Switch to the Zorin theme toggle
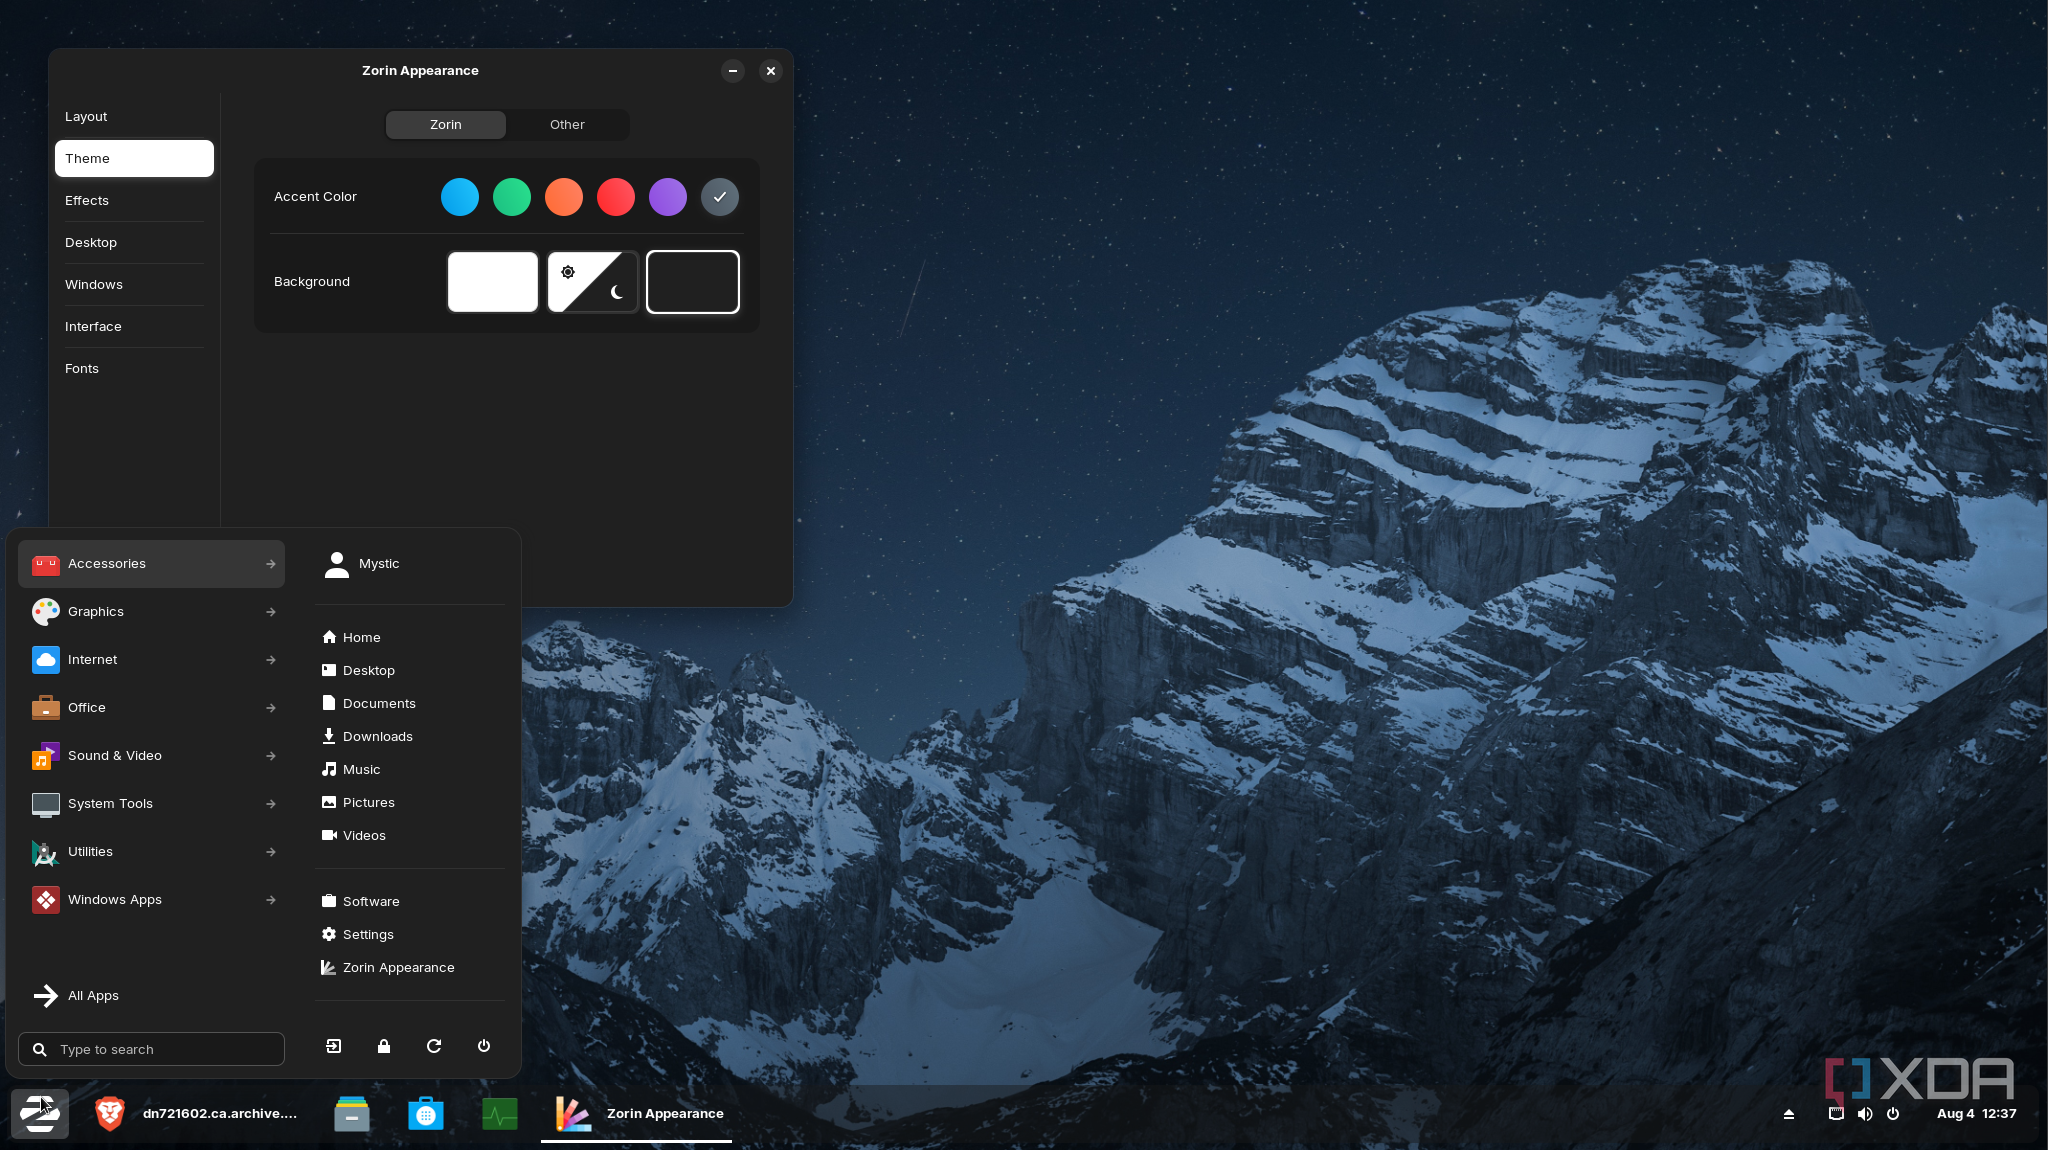Image resolution: width=2048 pixels, height=1150 pixels. click(x=446, y=125)
